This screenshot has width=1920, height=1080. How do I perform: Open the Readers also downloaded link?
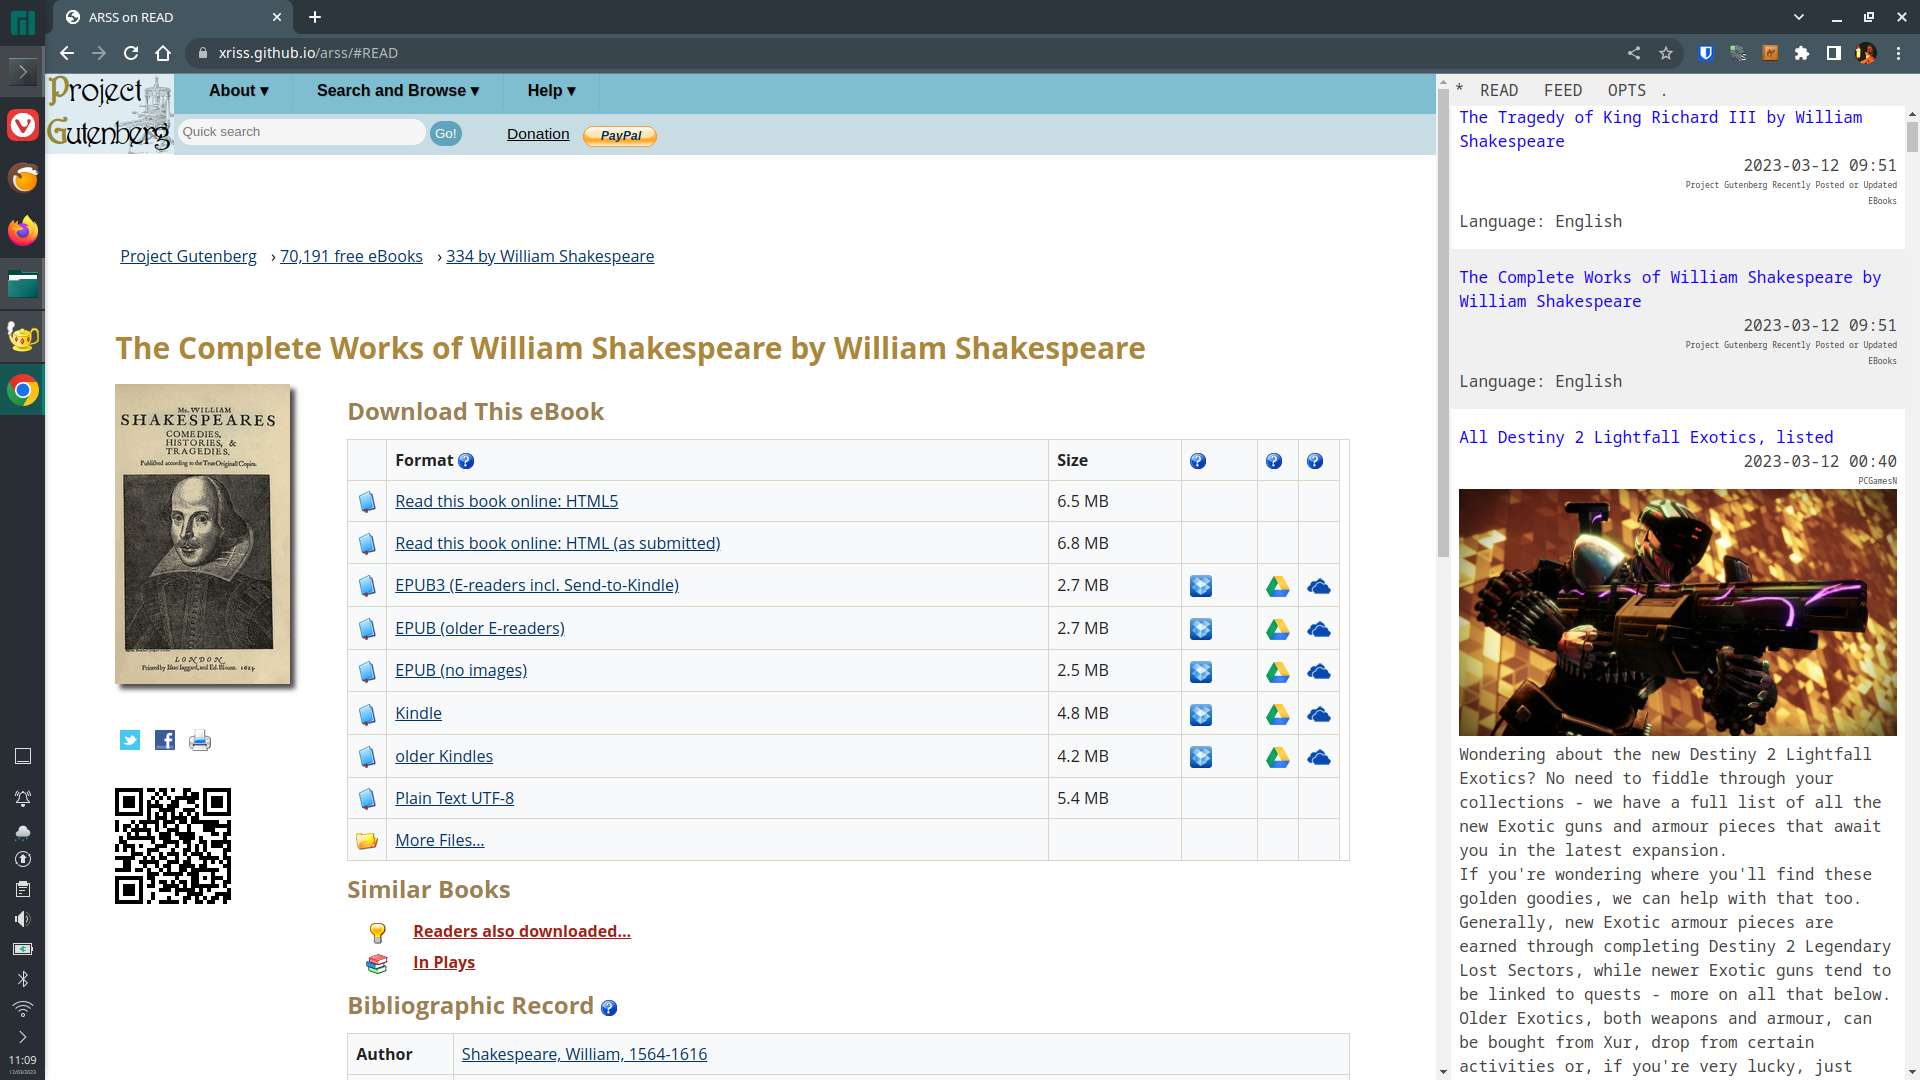522,931
